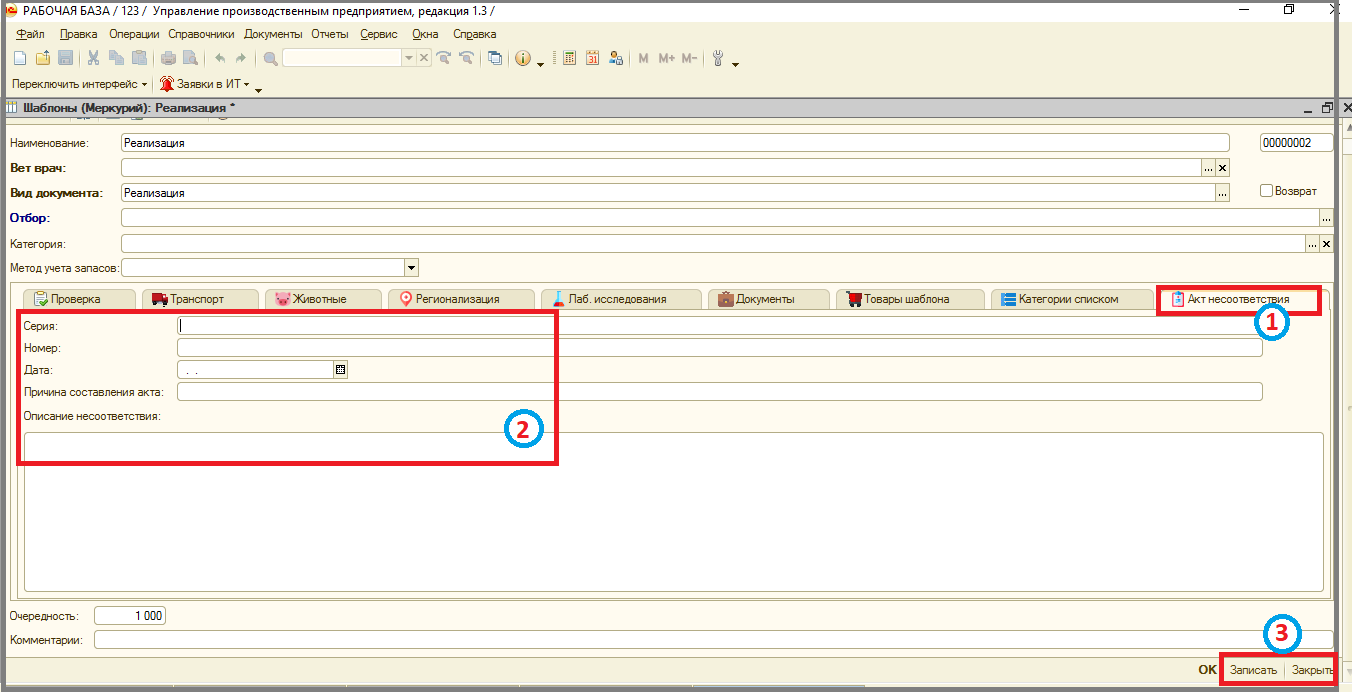Open the Заявки в ИТ dropdown

pyautogui.click(x=246, y=85)
